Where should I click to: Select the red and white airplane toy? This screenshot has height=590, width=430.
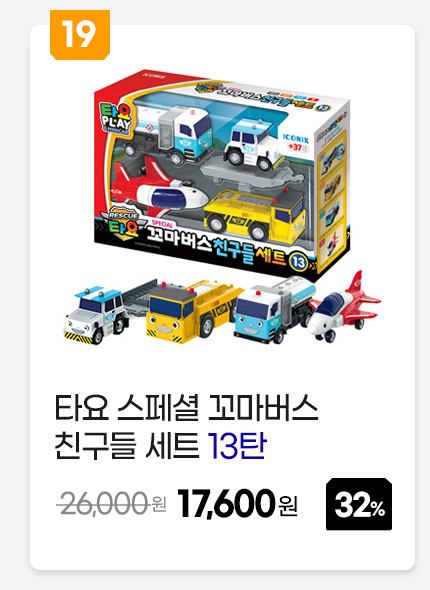point(342,307)
